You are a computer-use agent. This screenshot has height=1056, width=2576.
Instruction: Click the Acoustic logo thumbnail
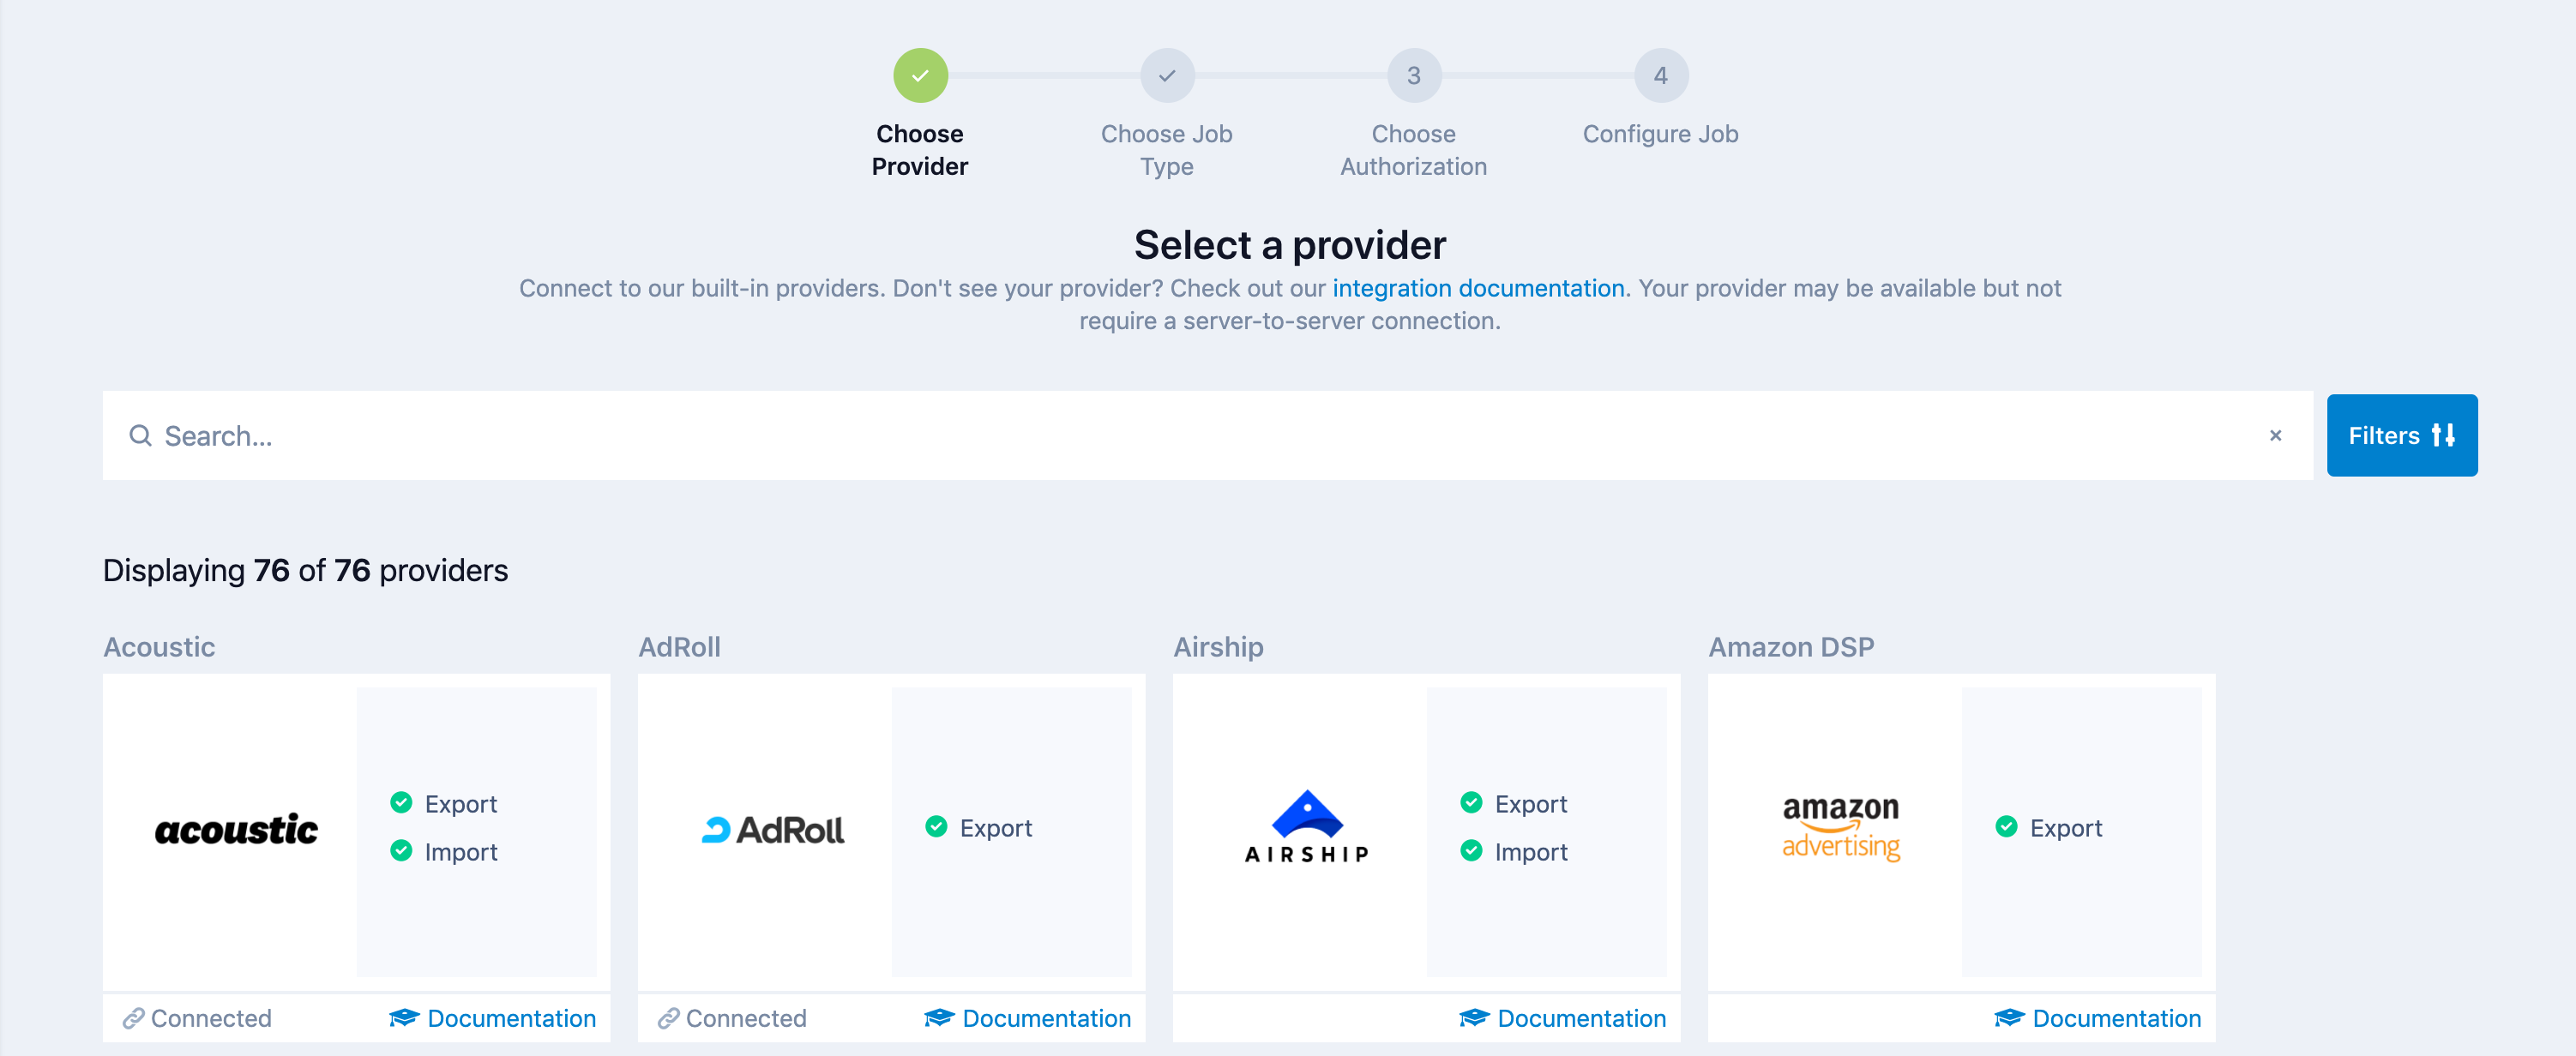click(x=236, y=830)
